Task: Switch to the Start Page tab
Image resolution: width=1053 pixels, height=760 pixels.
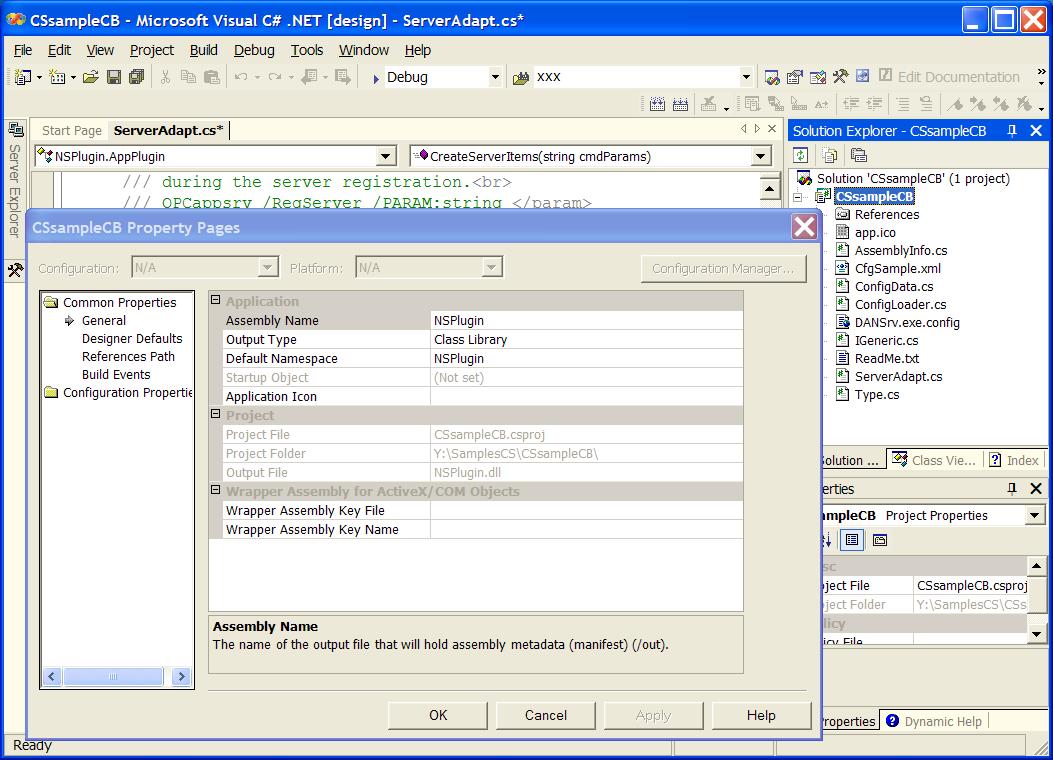Action: pyautogui.click(x=71, y=130)
